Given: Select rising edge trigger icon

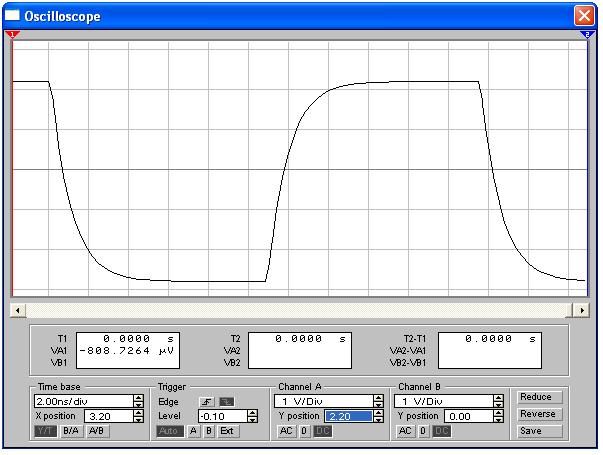Looking at the screenshot, I should click(208, 401).
